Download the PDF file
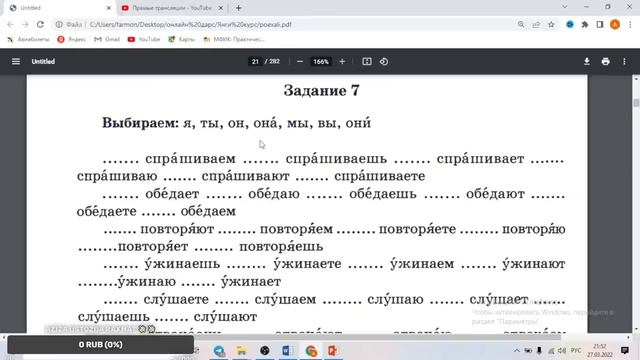 587,61
